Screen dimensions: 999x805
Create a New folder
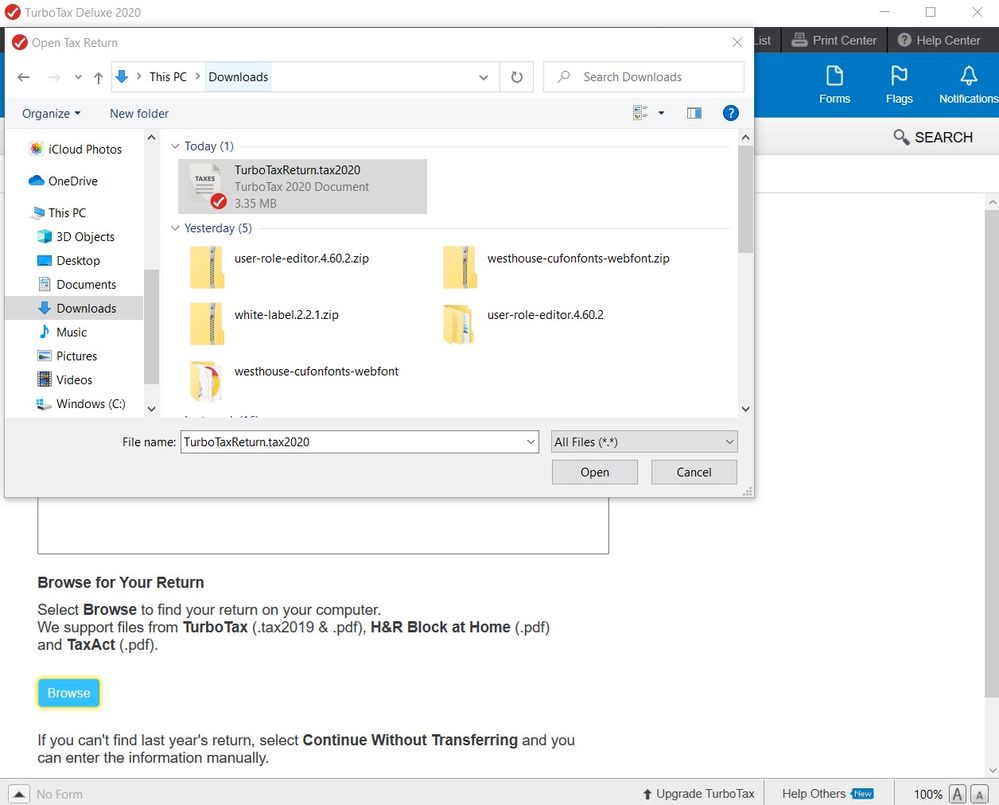click(x=139, y=113)
